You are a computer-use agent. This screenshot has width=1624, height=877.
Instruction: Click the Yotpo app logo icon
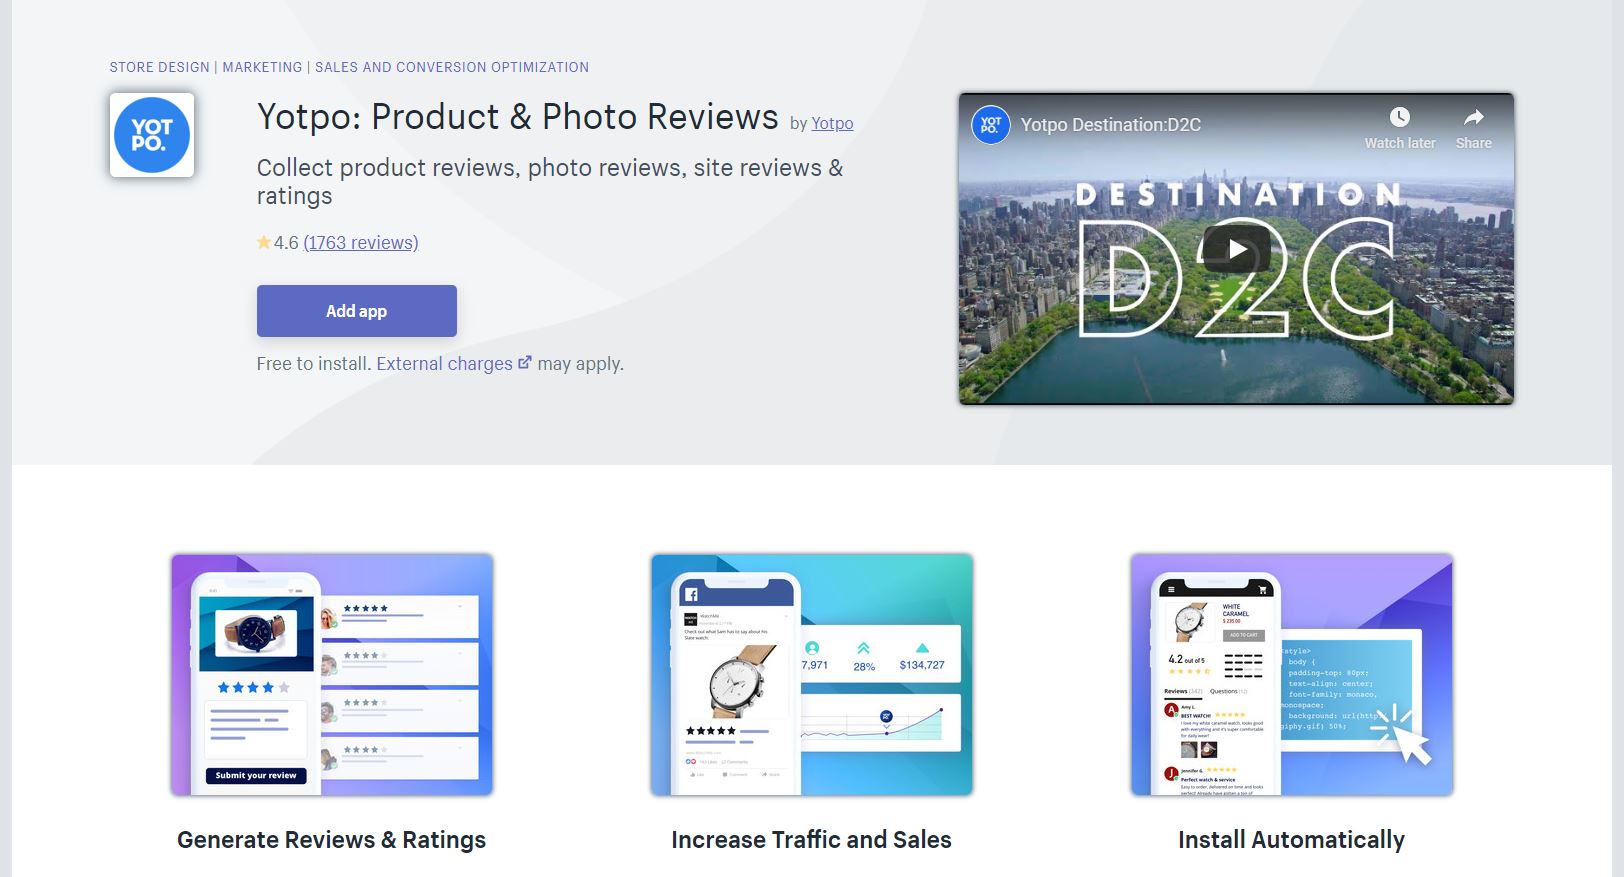coord(152,135)
